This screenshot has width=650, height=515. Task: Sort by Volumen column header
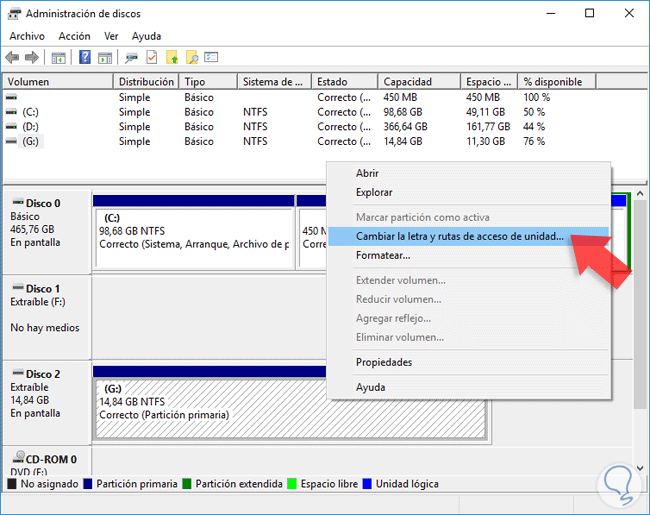point(58,82)
